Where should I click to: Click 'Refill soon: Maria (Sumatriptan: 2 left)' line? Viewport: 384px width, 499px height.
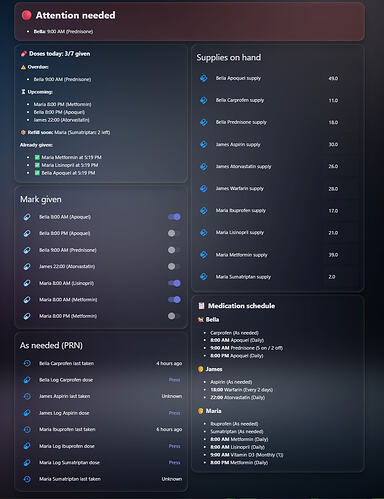(x=65, y=132)
